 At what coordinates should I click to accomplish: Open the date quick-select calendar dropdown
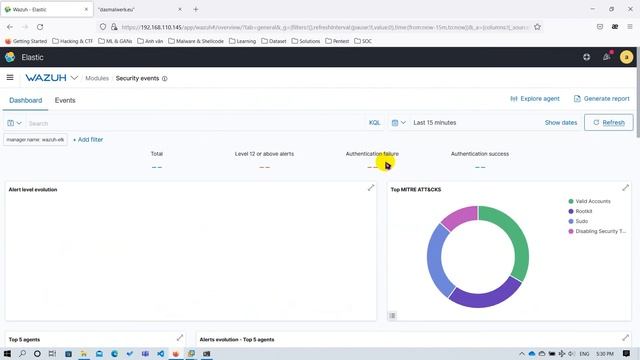pyautogui.click(x=398, y=122)
